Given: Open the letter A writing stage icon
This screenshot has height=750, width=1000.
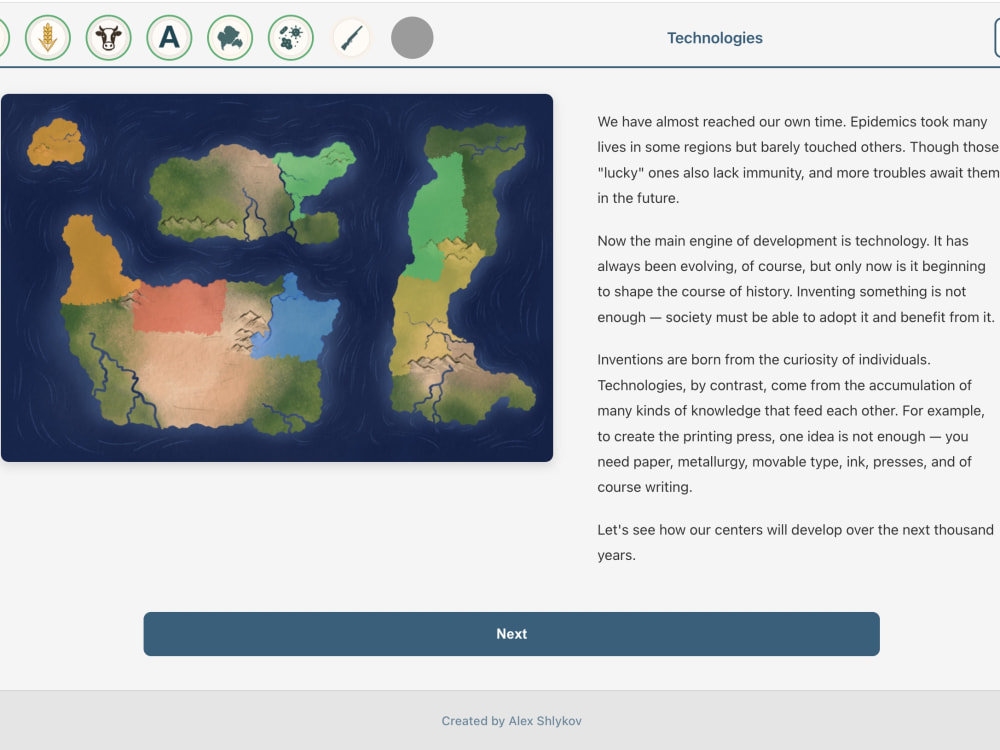Looking at the screenshot, I should pyautogui.click(x=169, y=38).
